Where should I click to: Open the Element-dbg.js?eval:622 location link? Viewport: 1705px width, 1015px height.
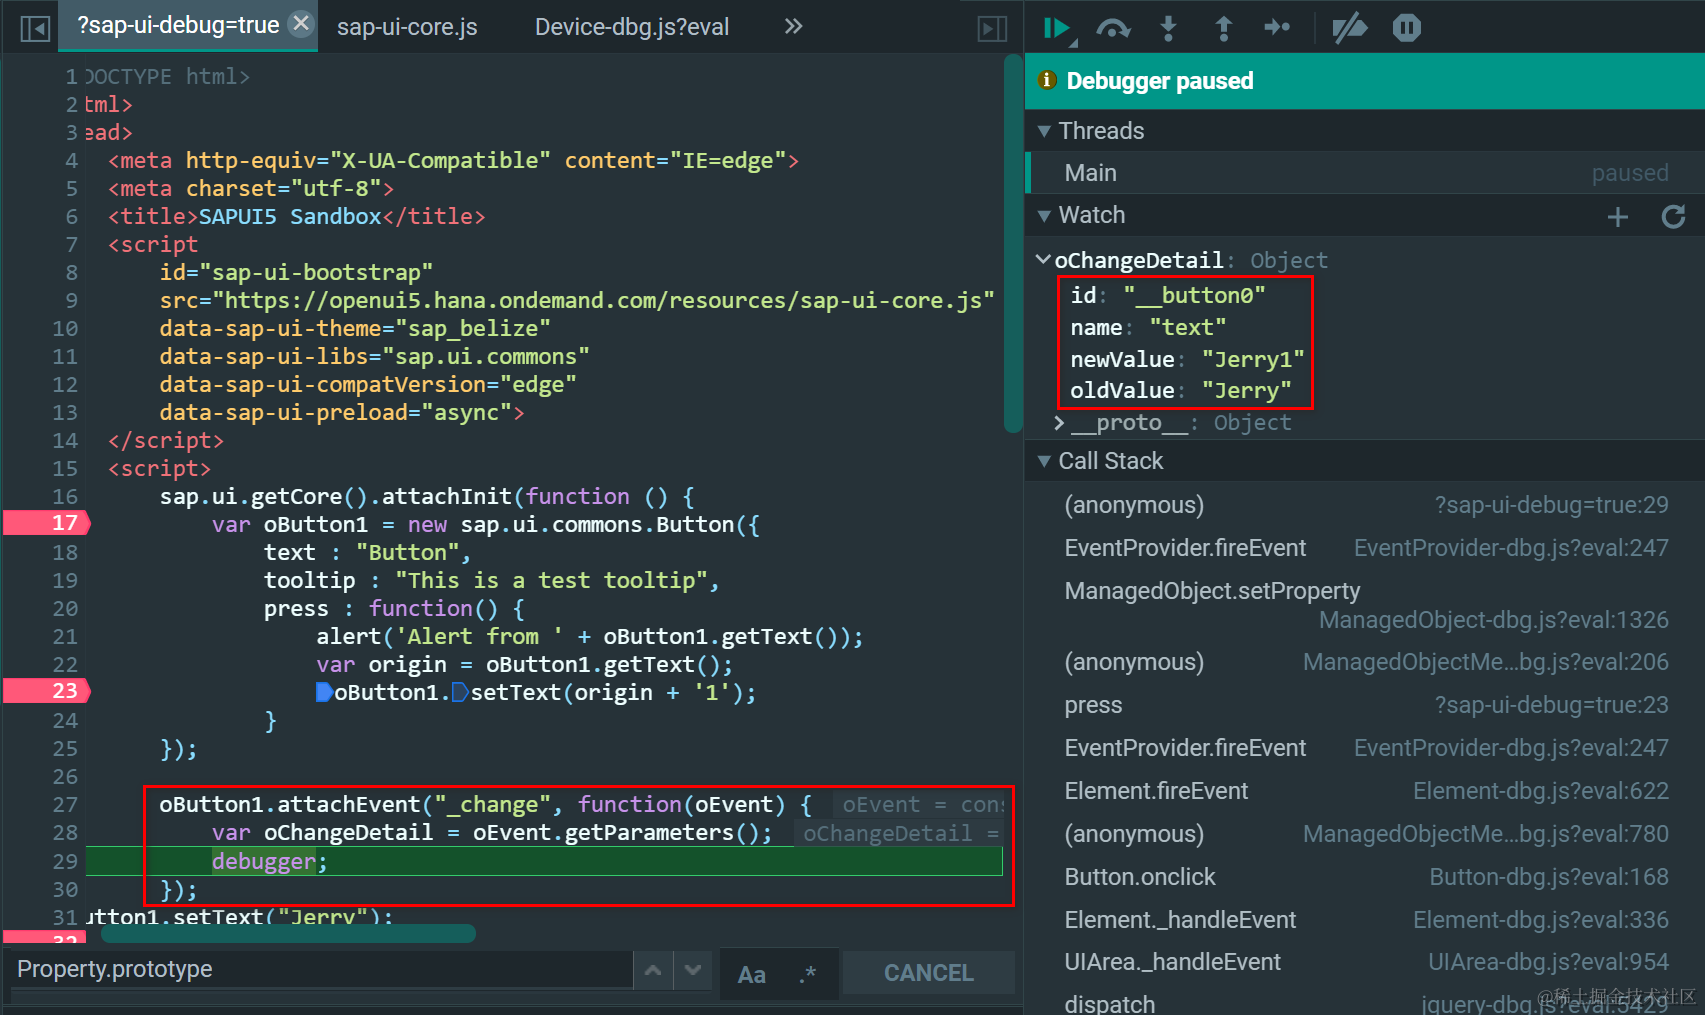click(x=1540, y=791)
